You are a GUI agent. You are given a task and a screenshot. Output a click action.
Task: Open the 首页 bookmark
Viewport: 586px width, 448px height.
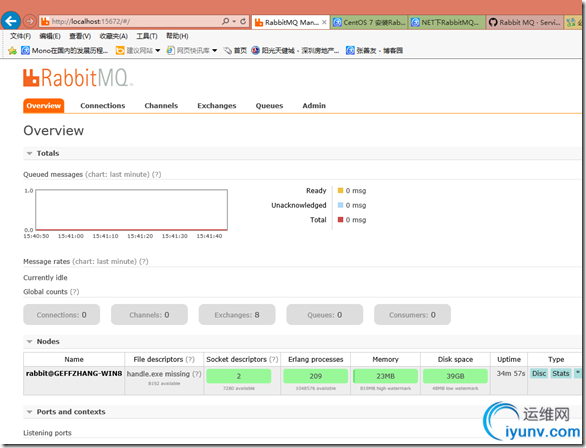[x=235, y=50]
